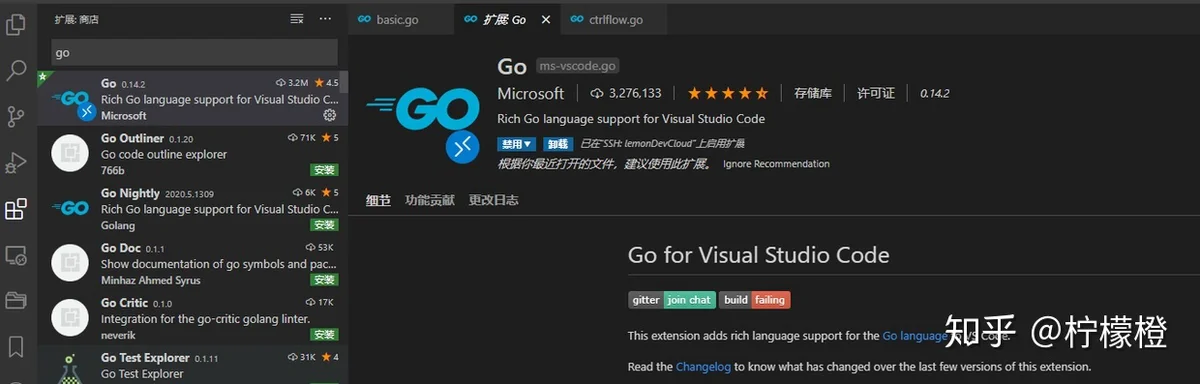Install the Go Outliner extension
Viewport: 1200px width, 384px height.
point(324,170)
